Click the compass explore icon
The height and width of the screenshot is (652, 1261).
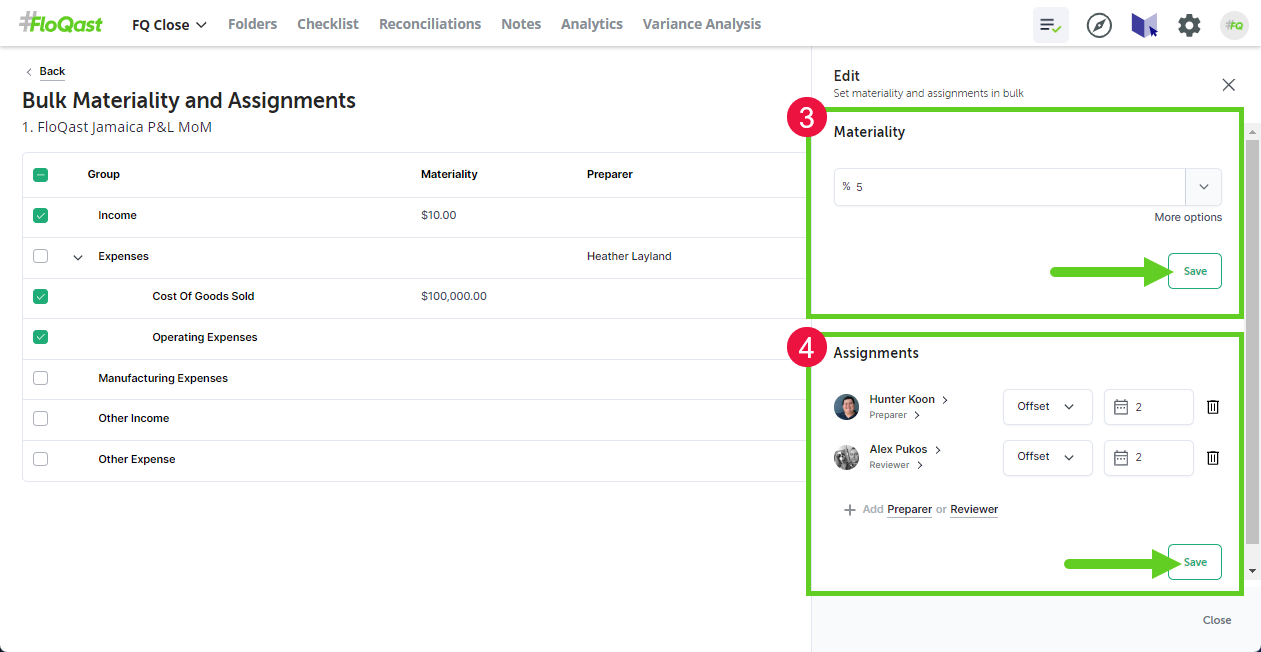(1099, 25)
